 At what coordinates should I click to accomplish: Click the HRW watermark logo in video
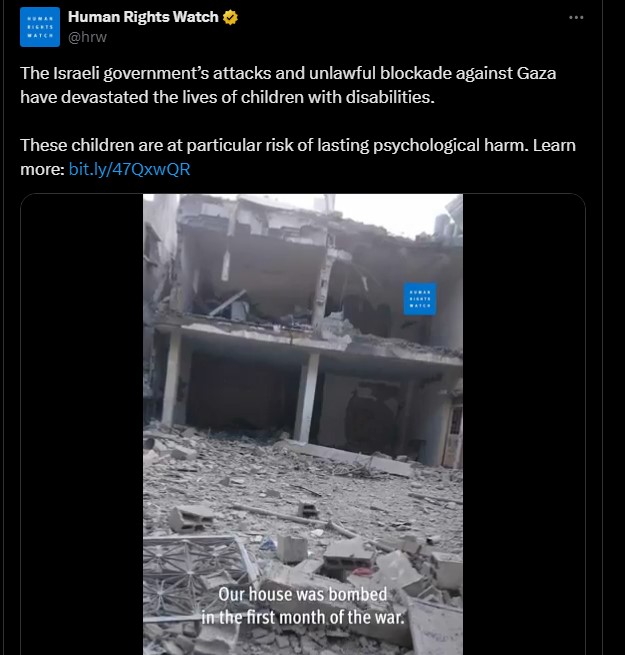point(419,299)
